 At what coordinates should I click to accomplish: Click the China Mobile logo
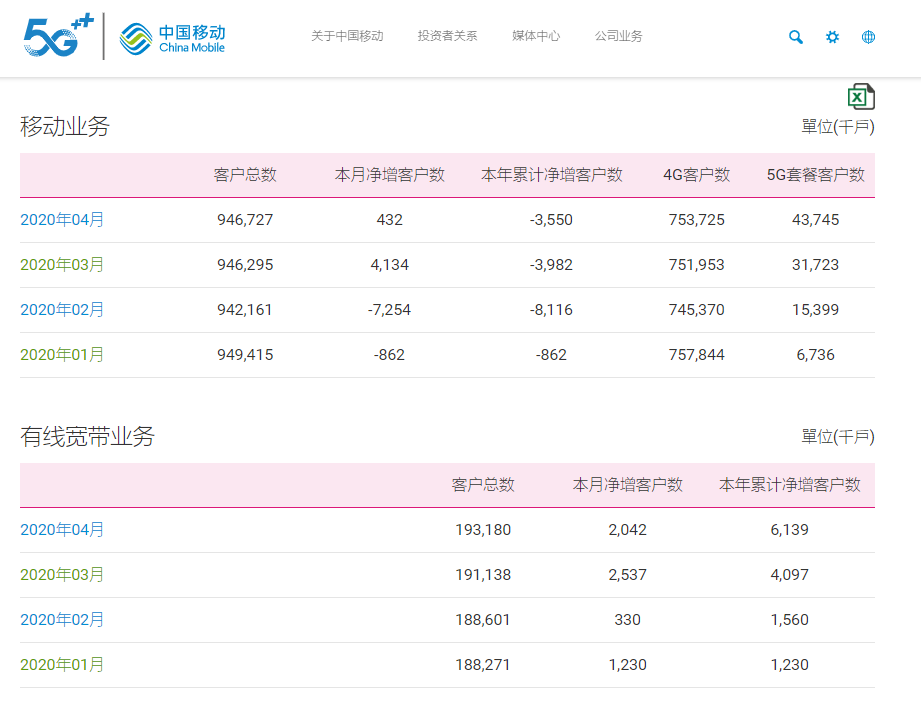(172, 39)
